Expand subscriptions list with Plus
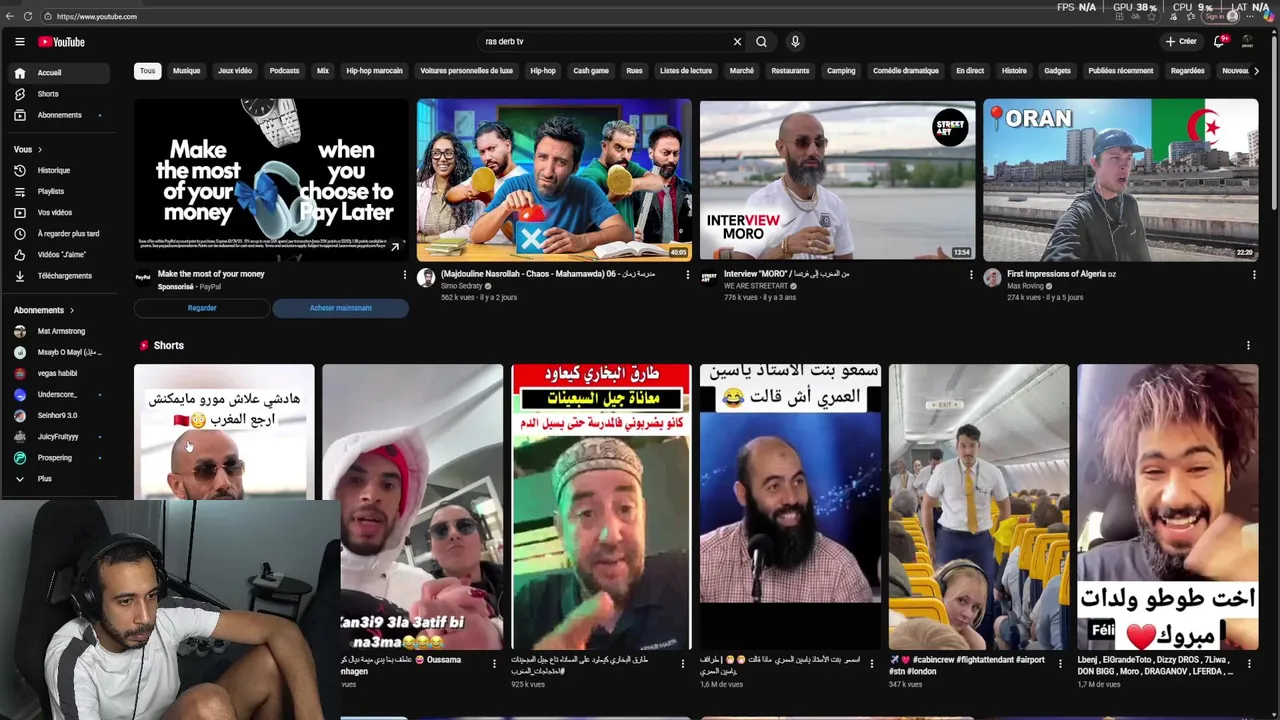The height and width of the screenshot is (720, 1280). (x=60, y=479)
